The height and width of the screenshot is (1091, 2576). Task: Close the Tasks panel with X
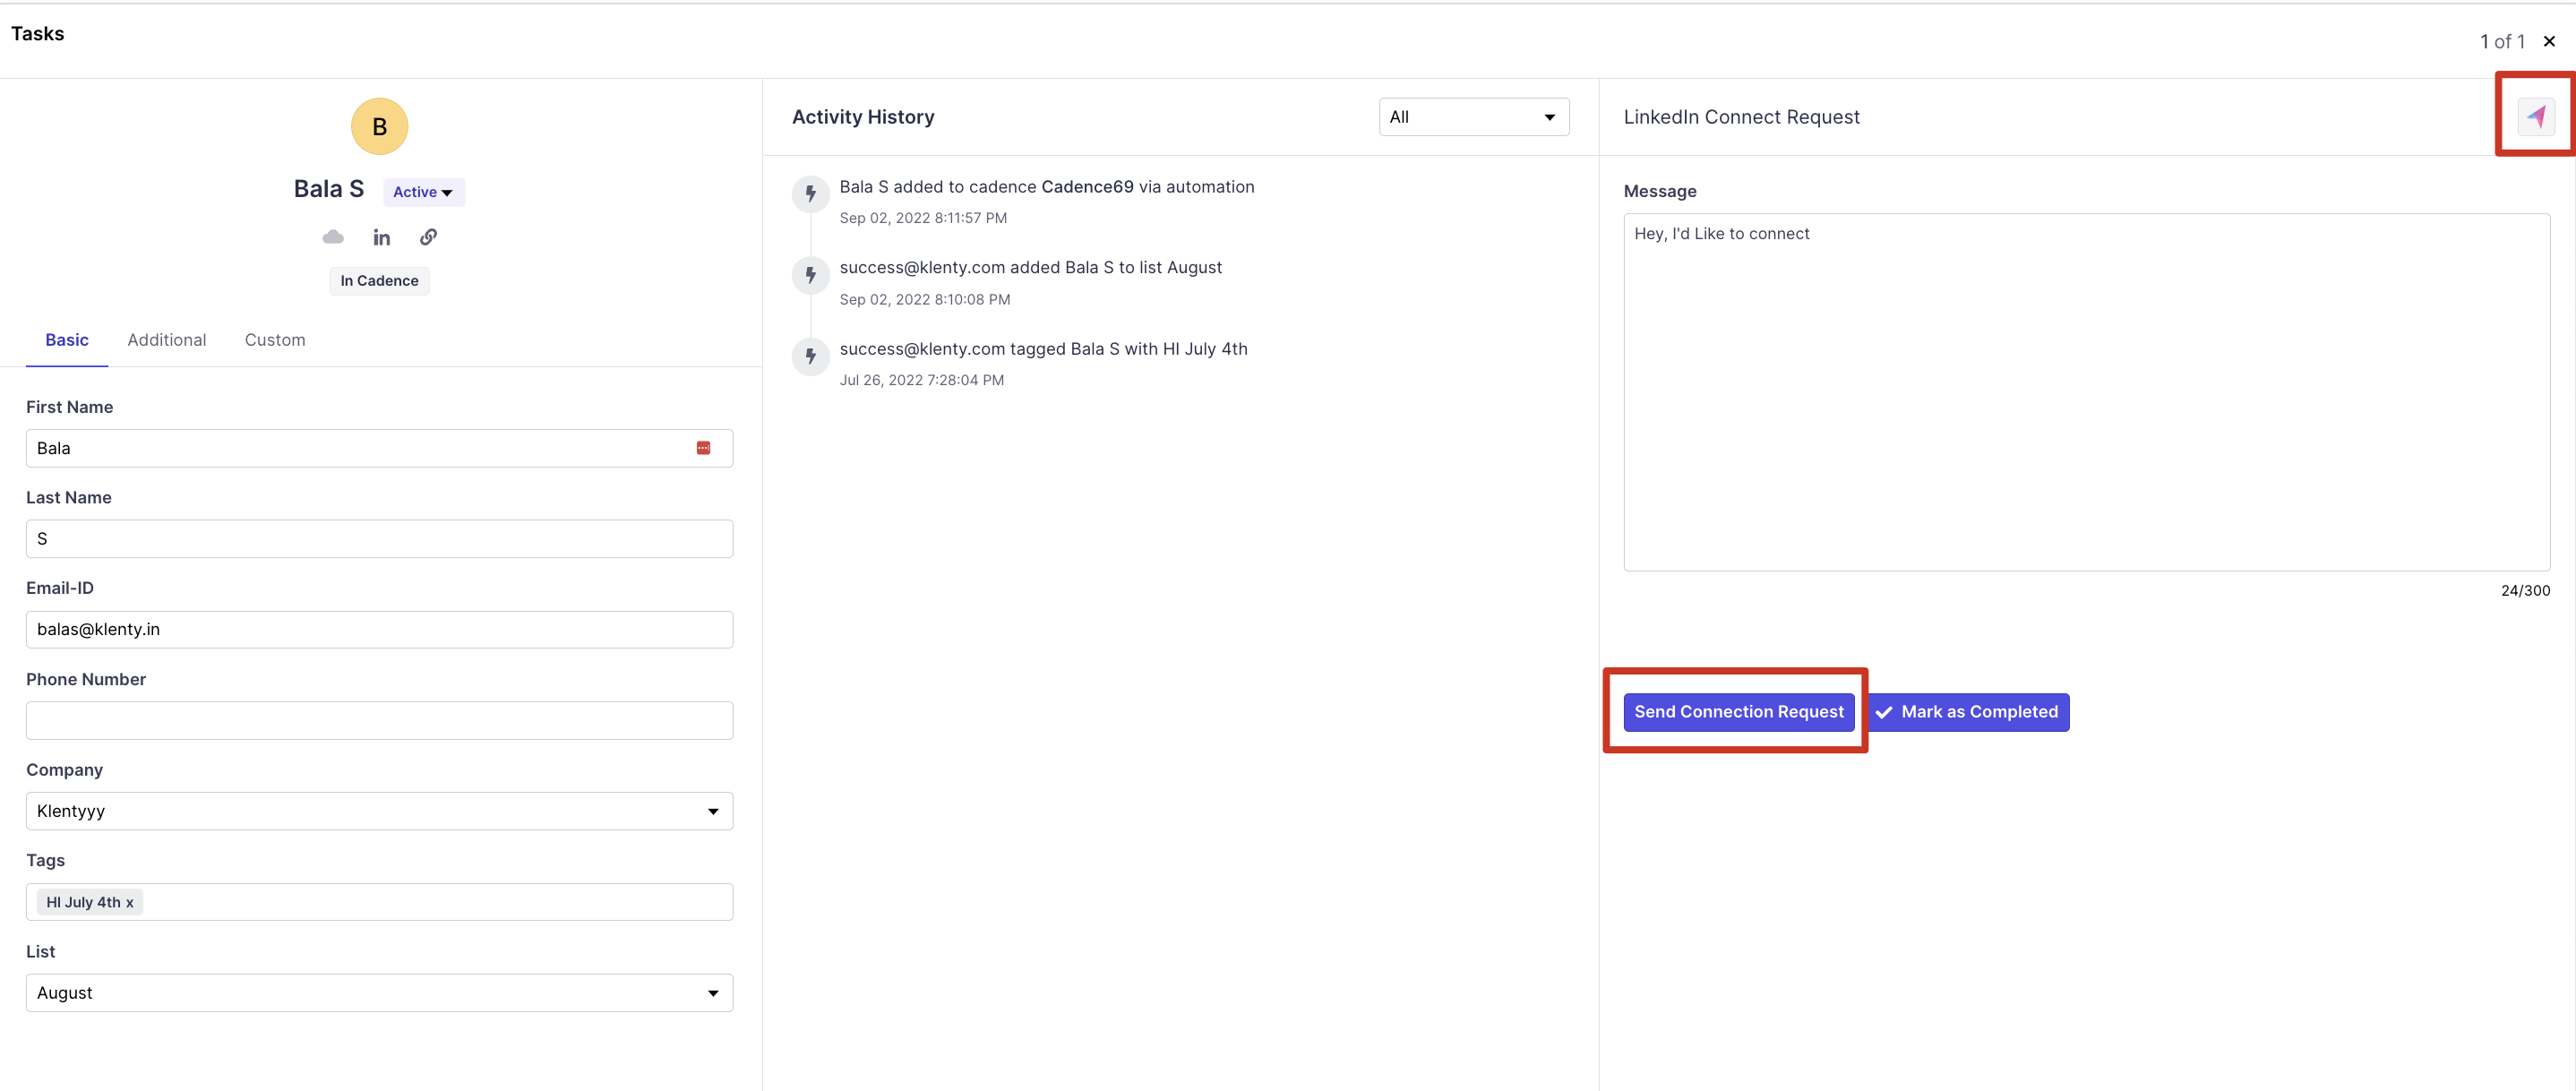[2549, 41]
